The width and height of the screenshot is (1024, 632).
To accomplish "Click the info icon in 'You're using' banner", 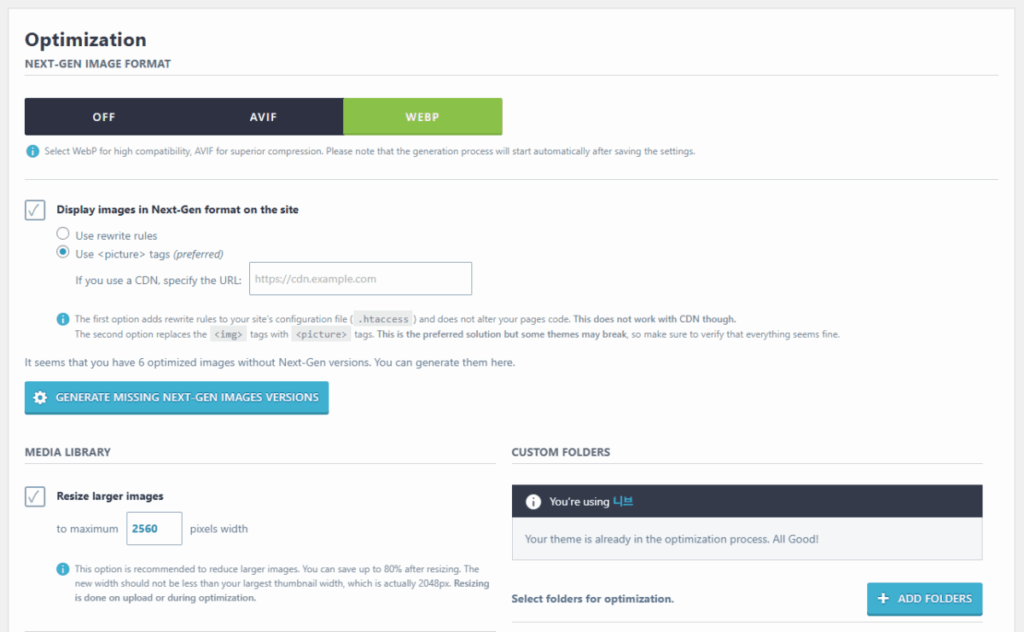I will pos(534,501).
